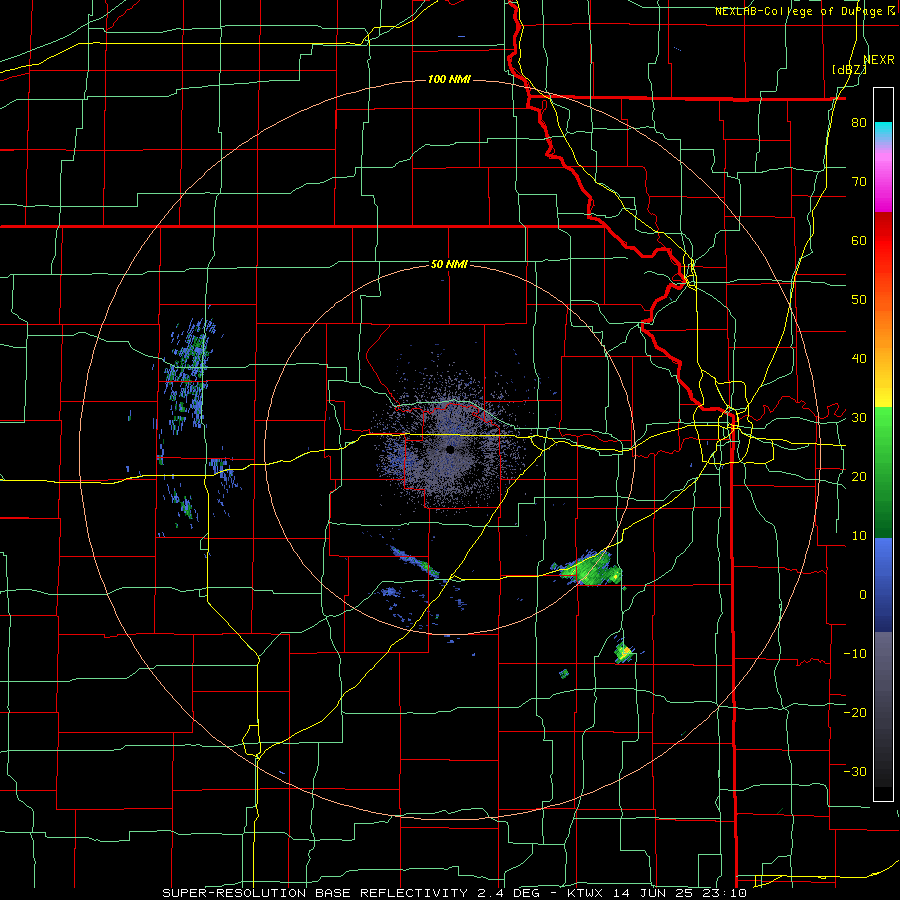Click the [dBZ] unit label

[849, 69]
